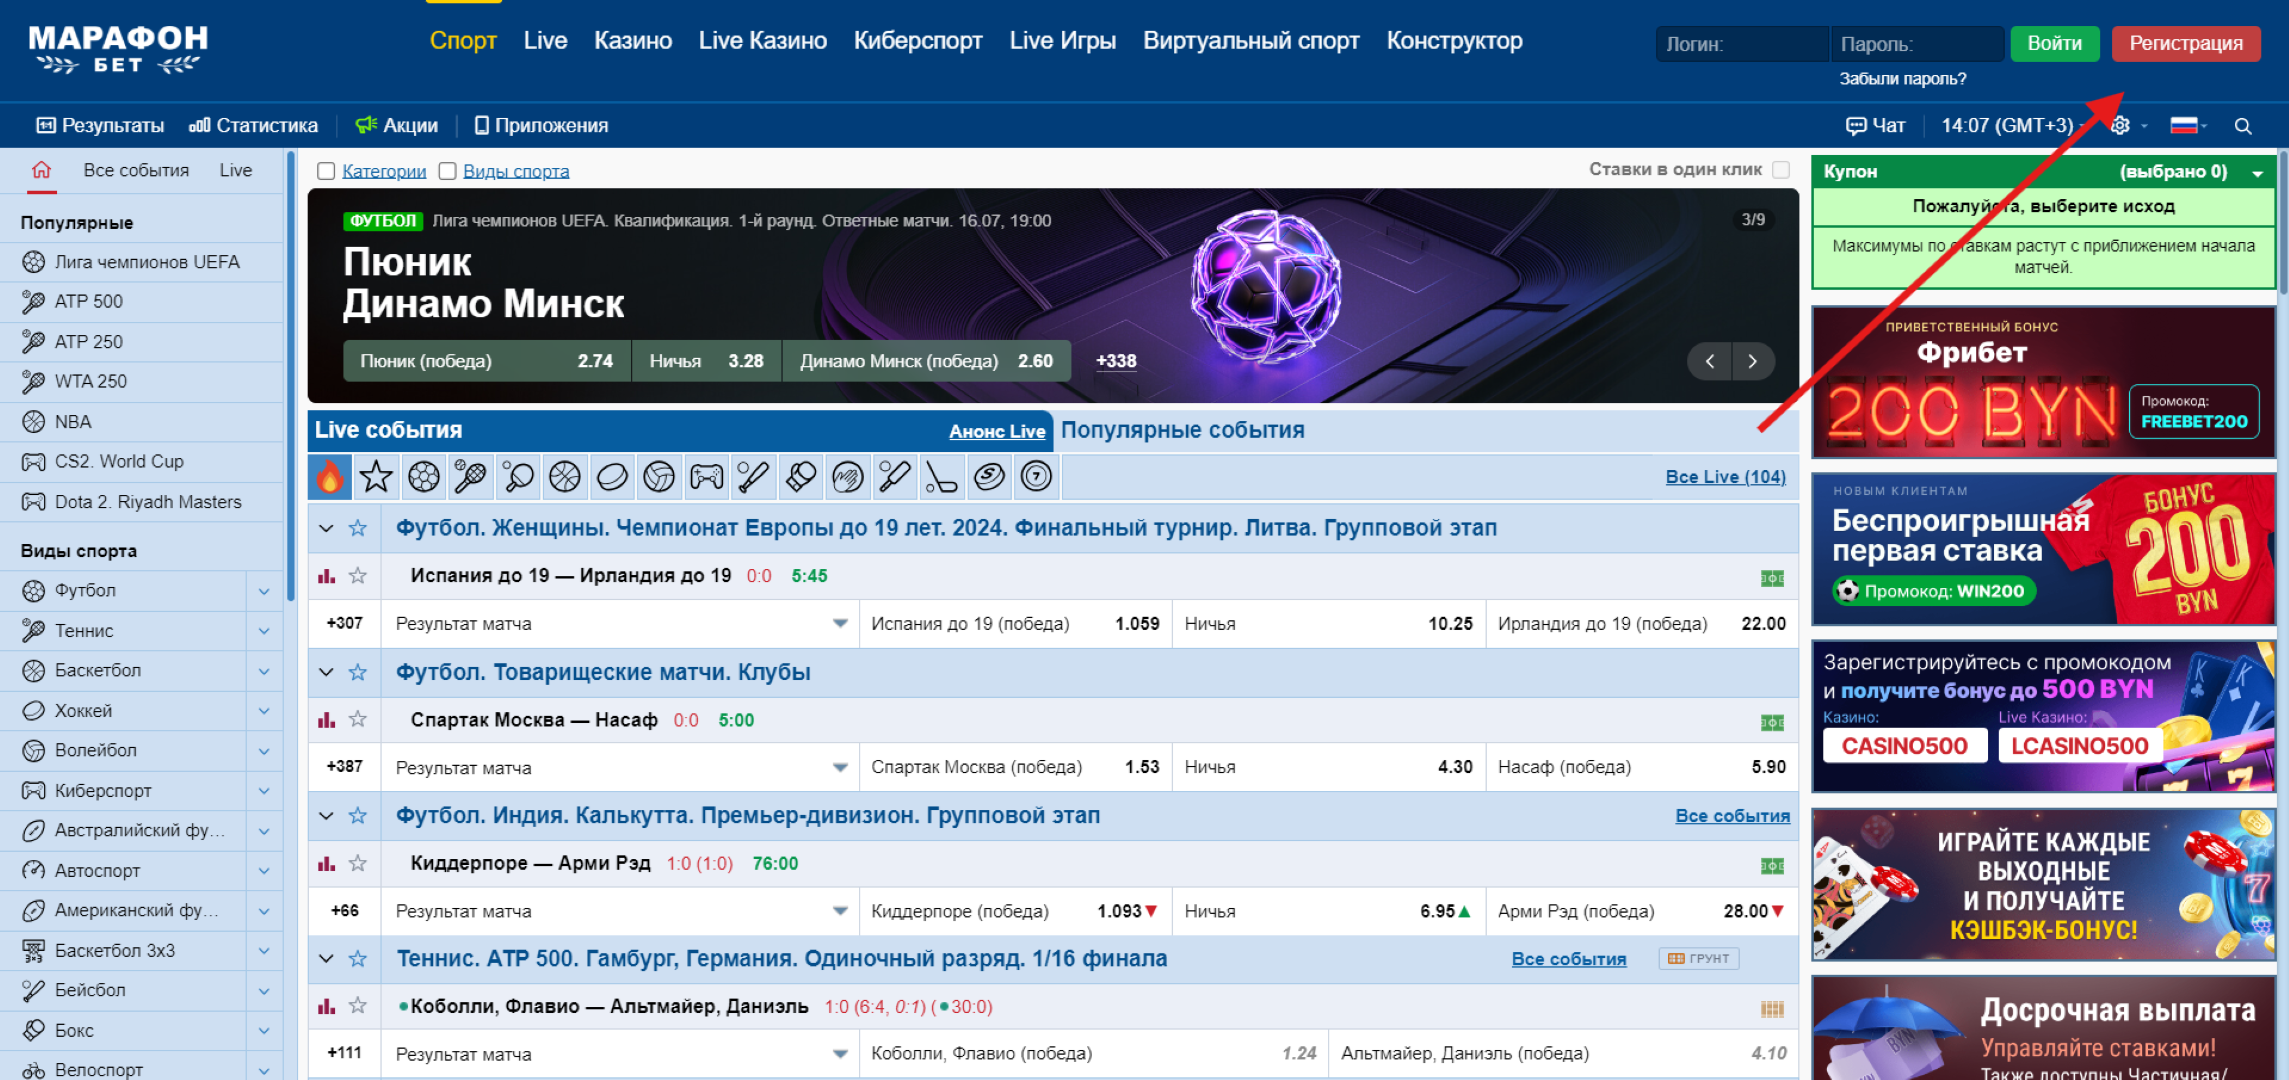2289x1080 pixels.
Task: Favorite the Коболли — Альтмайер match star
Action: click(357, 1007)
